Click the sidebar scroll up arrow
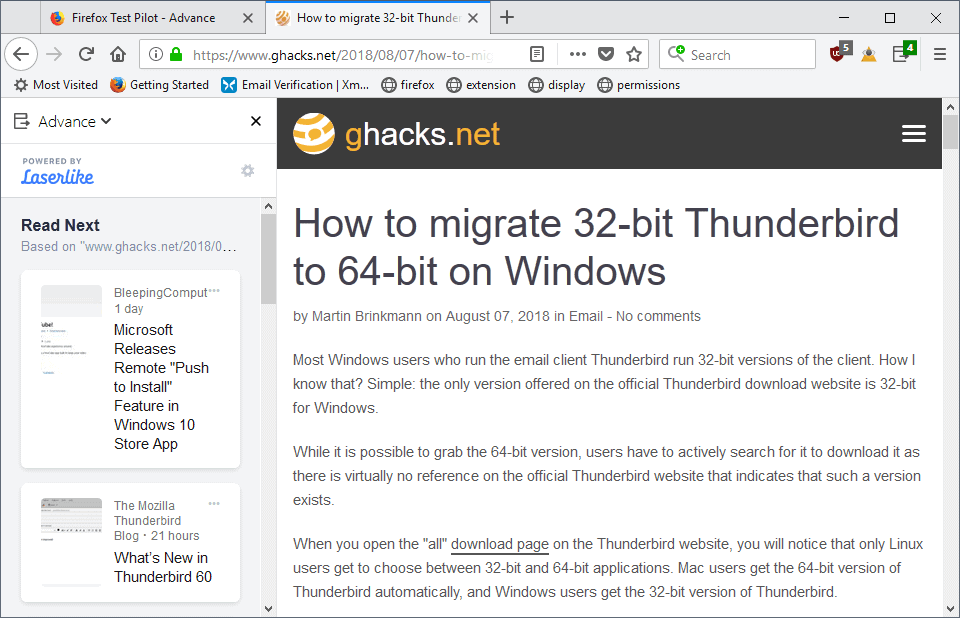 [x=268, y=206]
